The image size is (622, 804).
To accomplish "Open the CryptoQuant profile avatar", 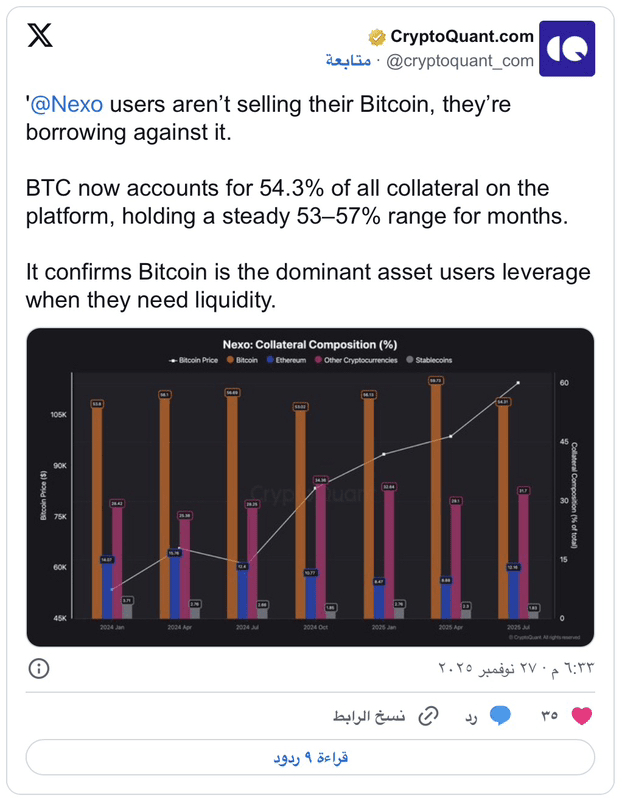I will tap(567, 49).
